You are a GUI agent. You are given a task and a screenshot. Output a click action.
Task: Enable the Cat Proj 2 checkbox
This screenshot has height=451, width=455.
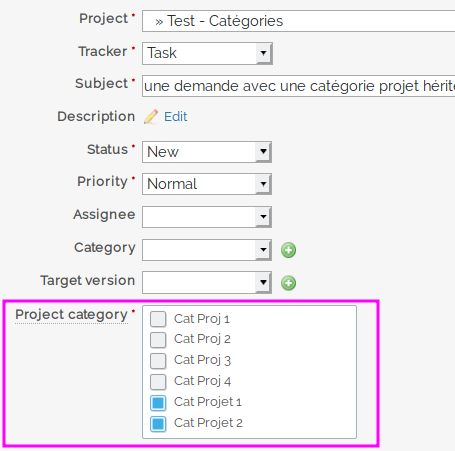pyautogui.click(x=158, y=340)
